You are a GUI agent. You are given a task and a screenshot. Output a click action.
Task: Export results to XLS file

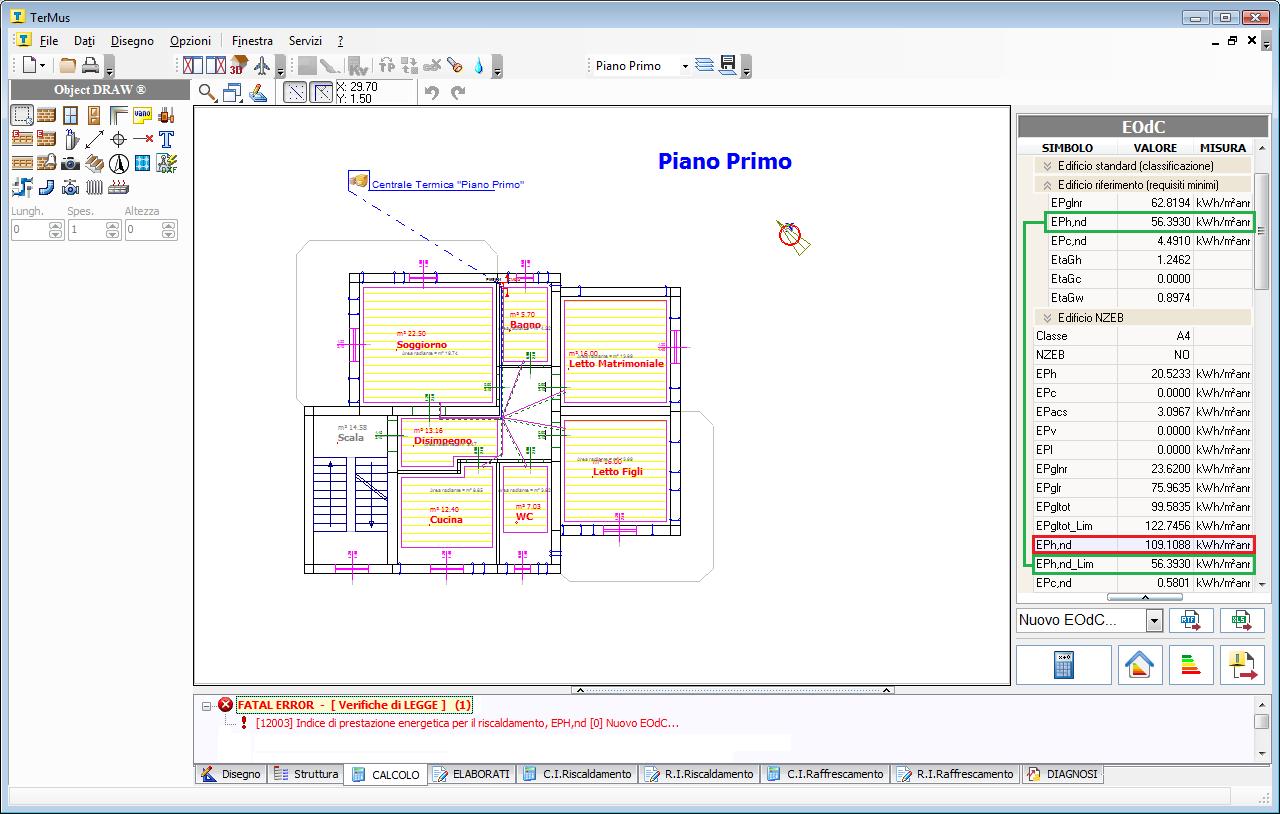click(1242, 620)
